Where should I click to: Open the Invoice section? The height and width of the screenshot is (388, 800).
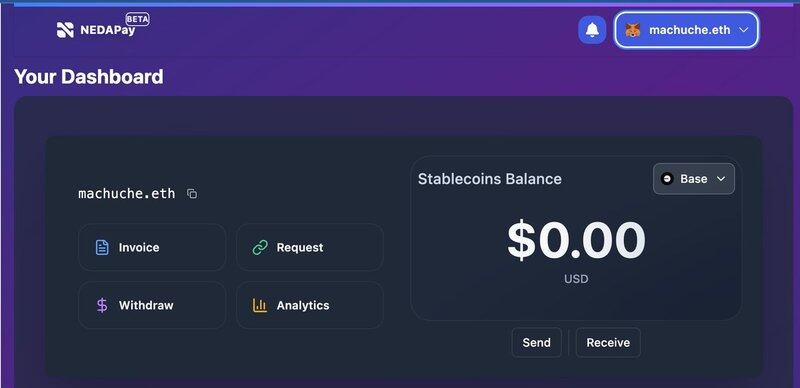click(x=152, y=247)
